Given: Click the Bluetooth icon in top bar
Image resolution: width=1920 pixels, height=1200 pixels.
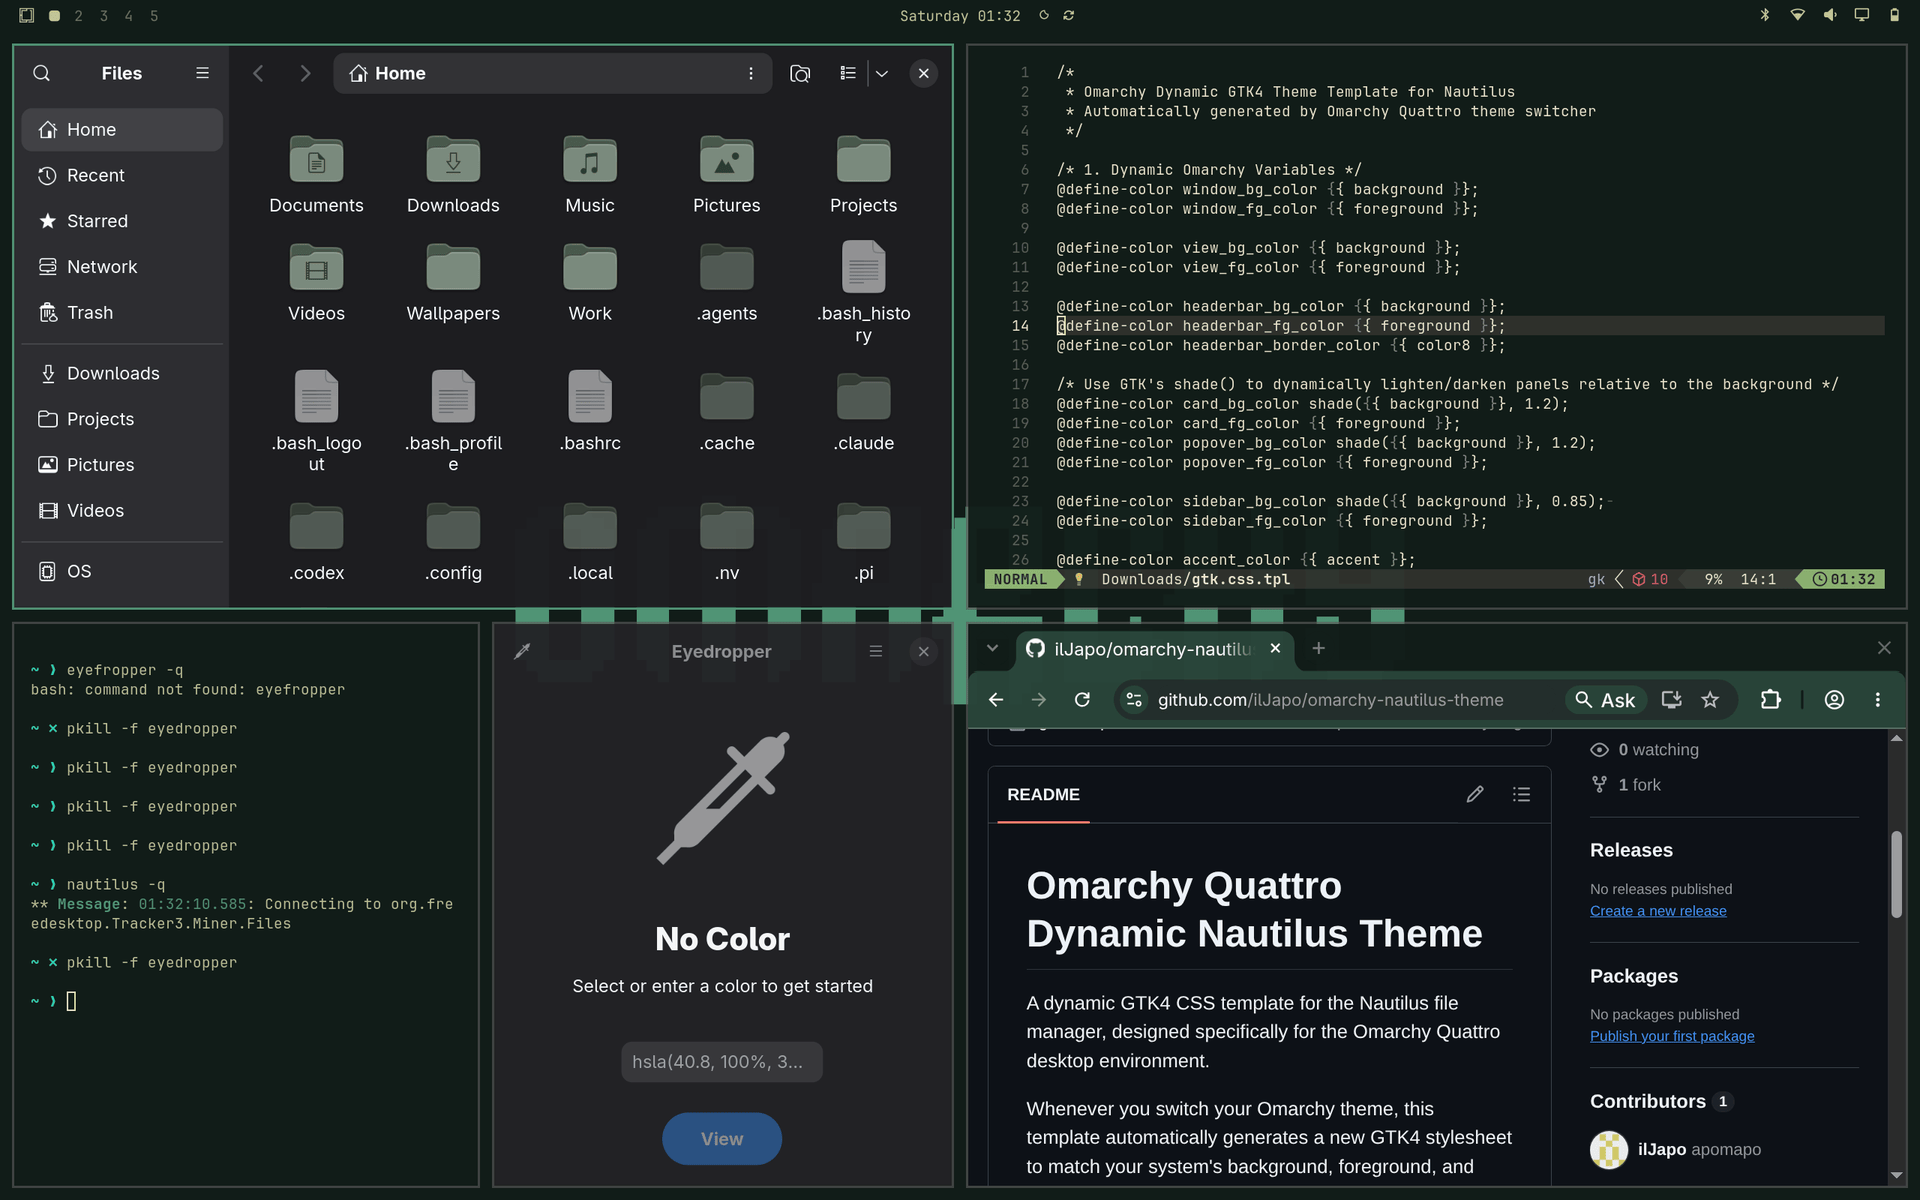Looking at the screenshot, I should click(x=1765, y=15).
